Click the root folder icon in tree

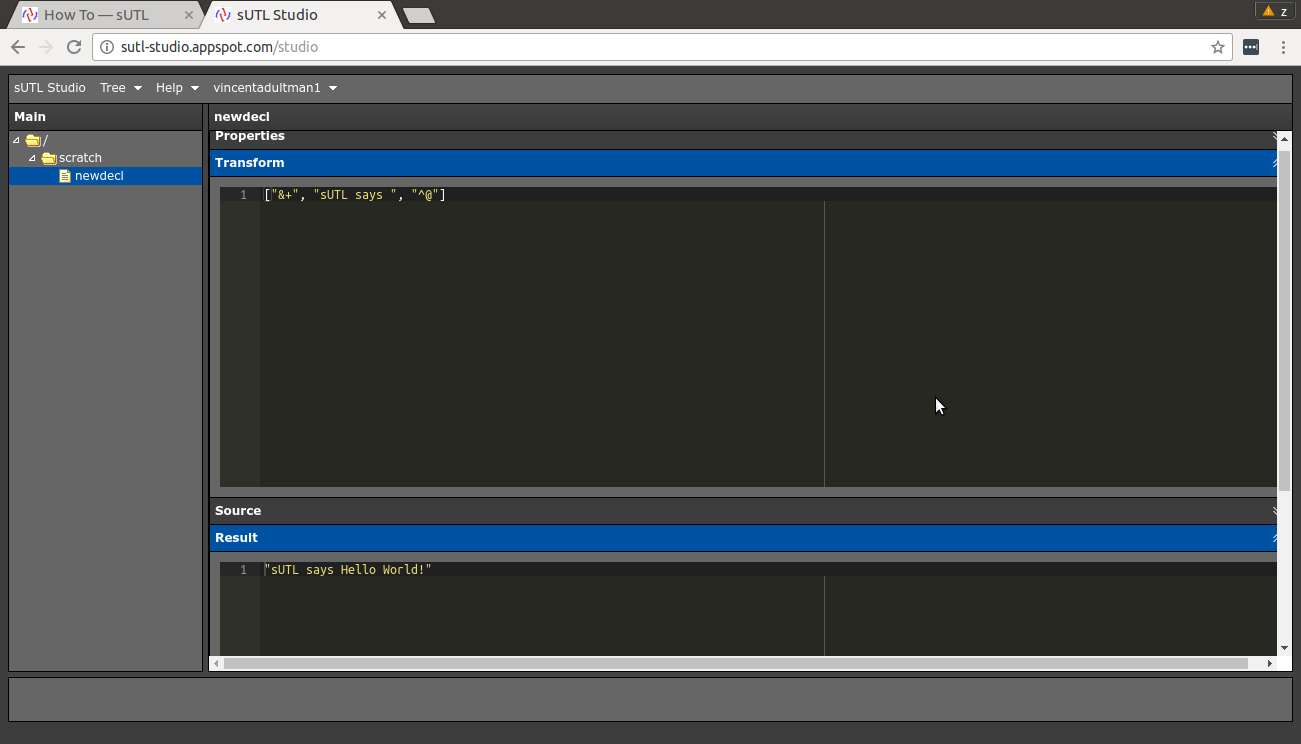(x=33, y=140)
